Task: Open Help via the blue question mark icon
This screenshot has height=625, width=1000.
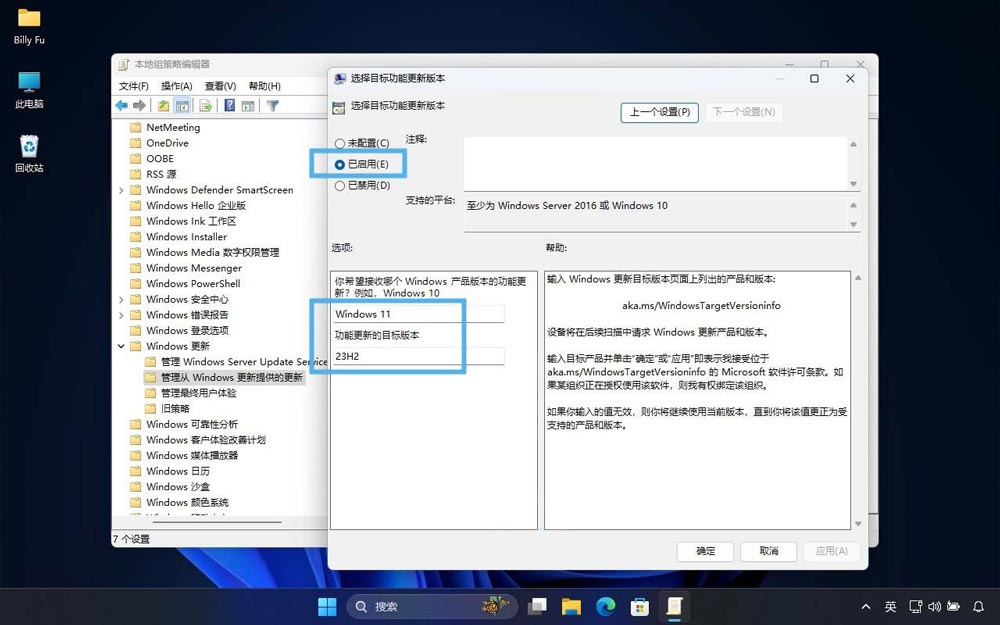Action: point(229,105)
